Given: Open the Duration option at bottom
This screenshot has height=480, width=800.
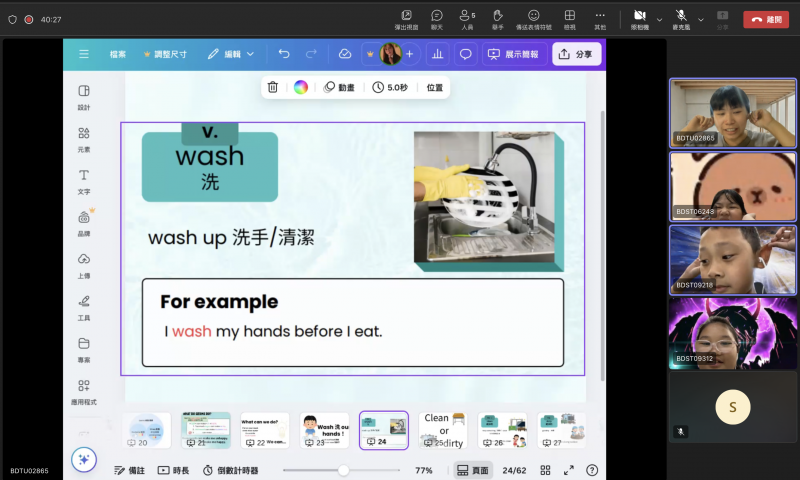Looking at the screenshot, I should pos(173,470).
